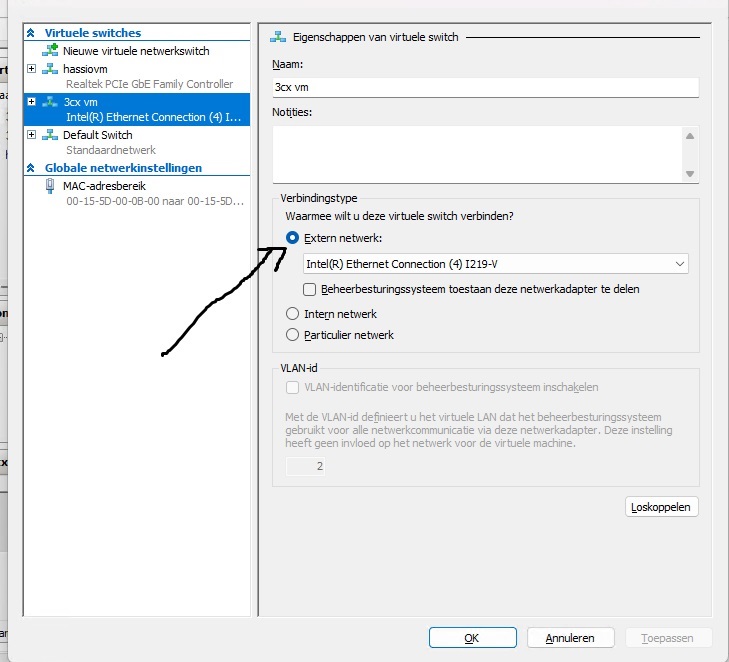Expand the Default Switch tree node
The height and width of the screenshot is (662, 729).
[32, 135]
